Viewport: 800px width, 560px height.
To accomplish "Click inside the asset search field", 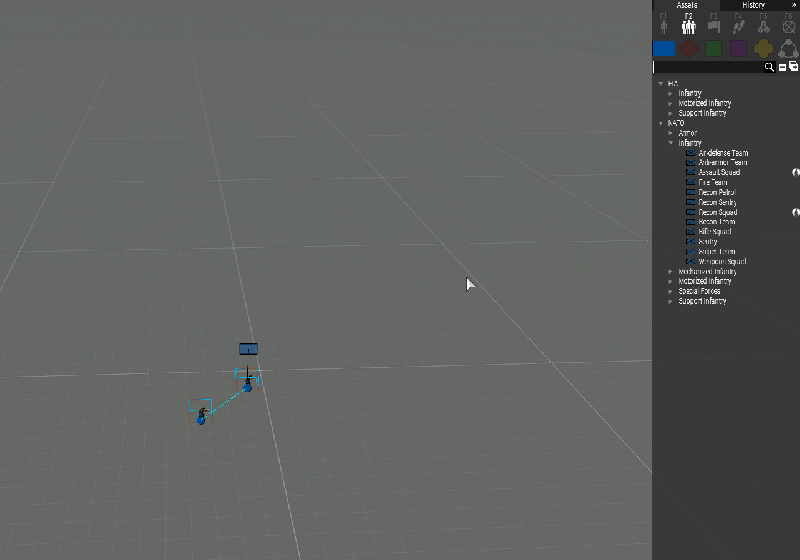I will 708,67.
